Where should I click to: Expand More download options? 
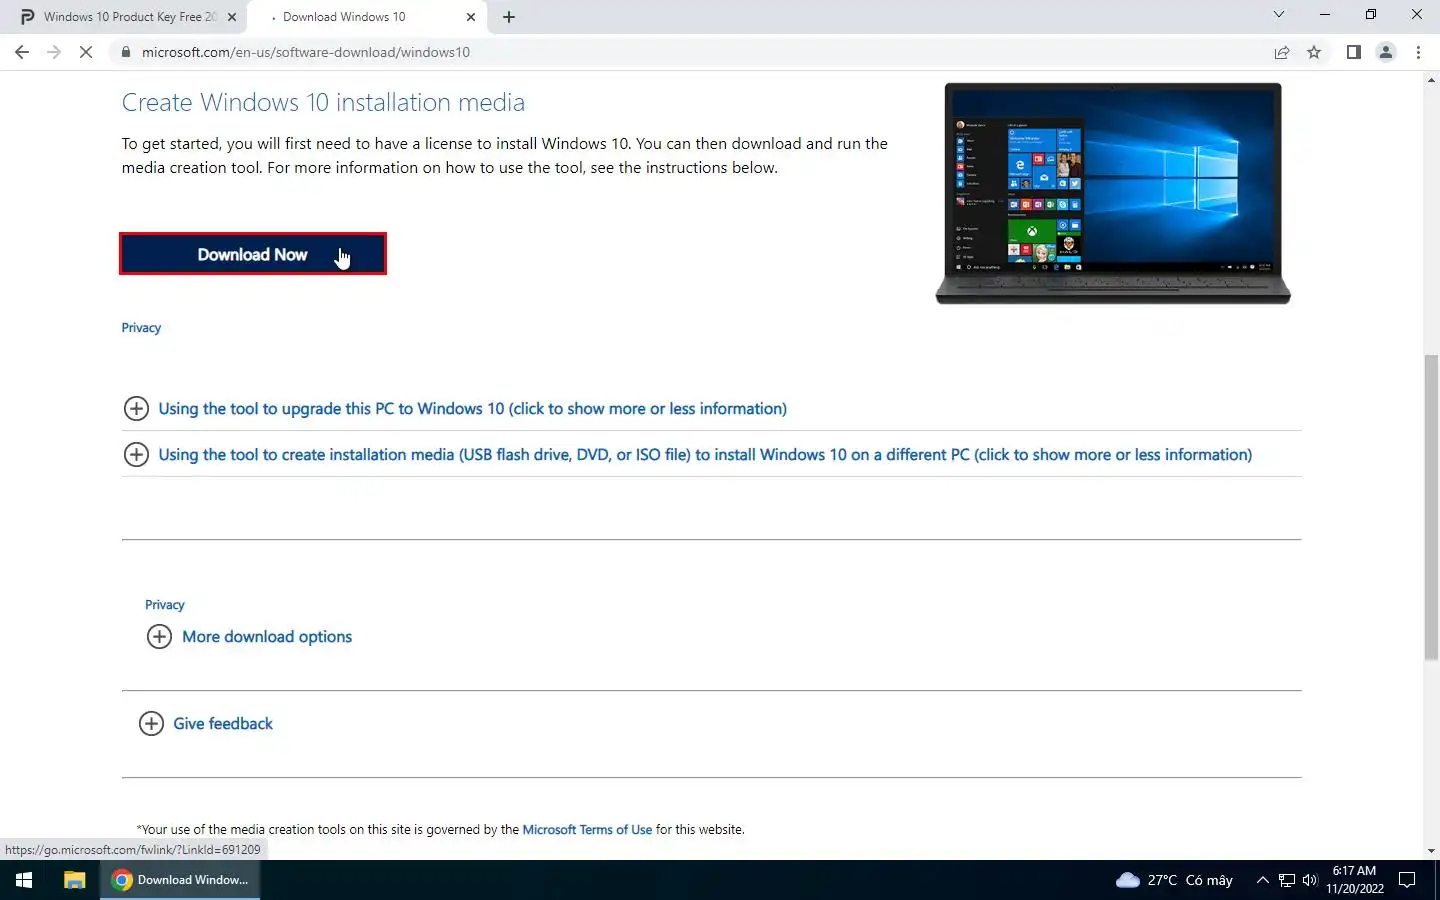click(x=267, y=637)
